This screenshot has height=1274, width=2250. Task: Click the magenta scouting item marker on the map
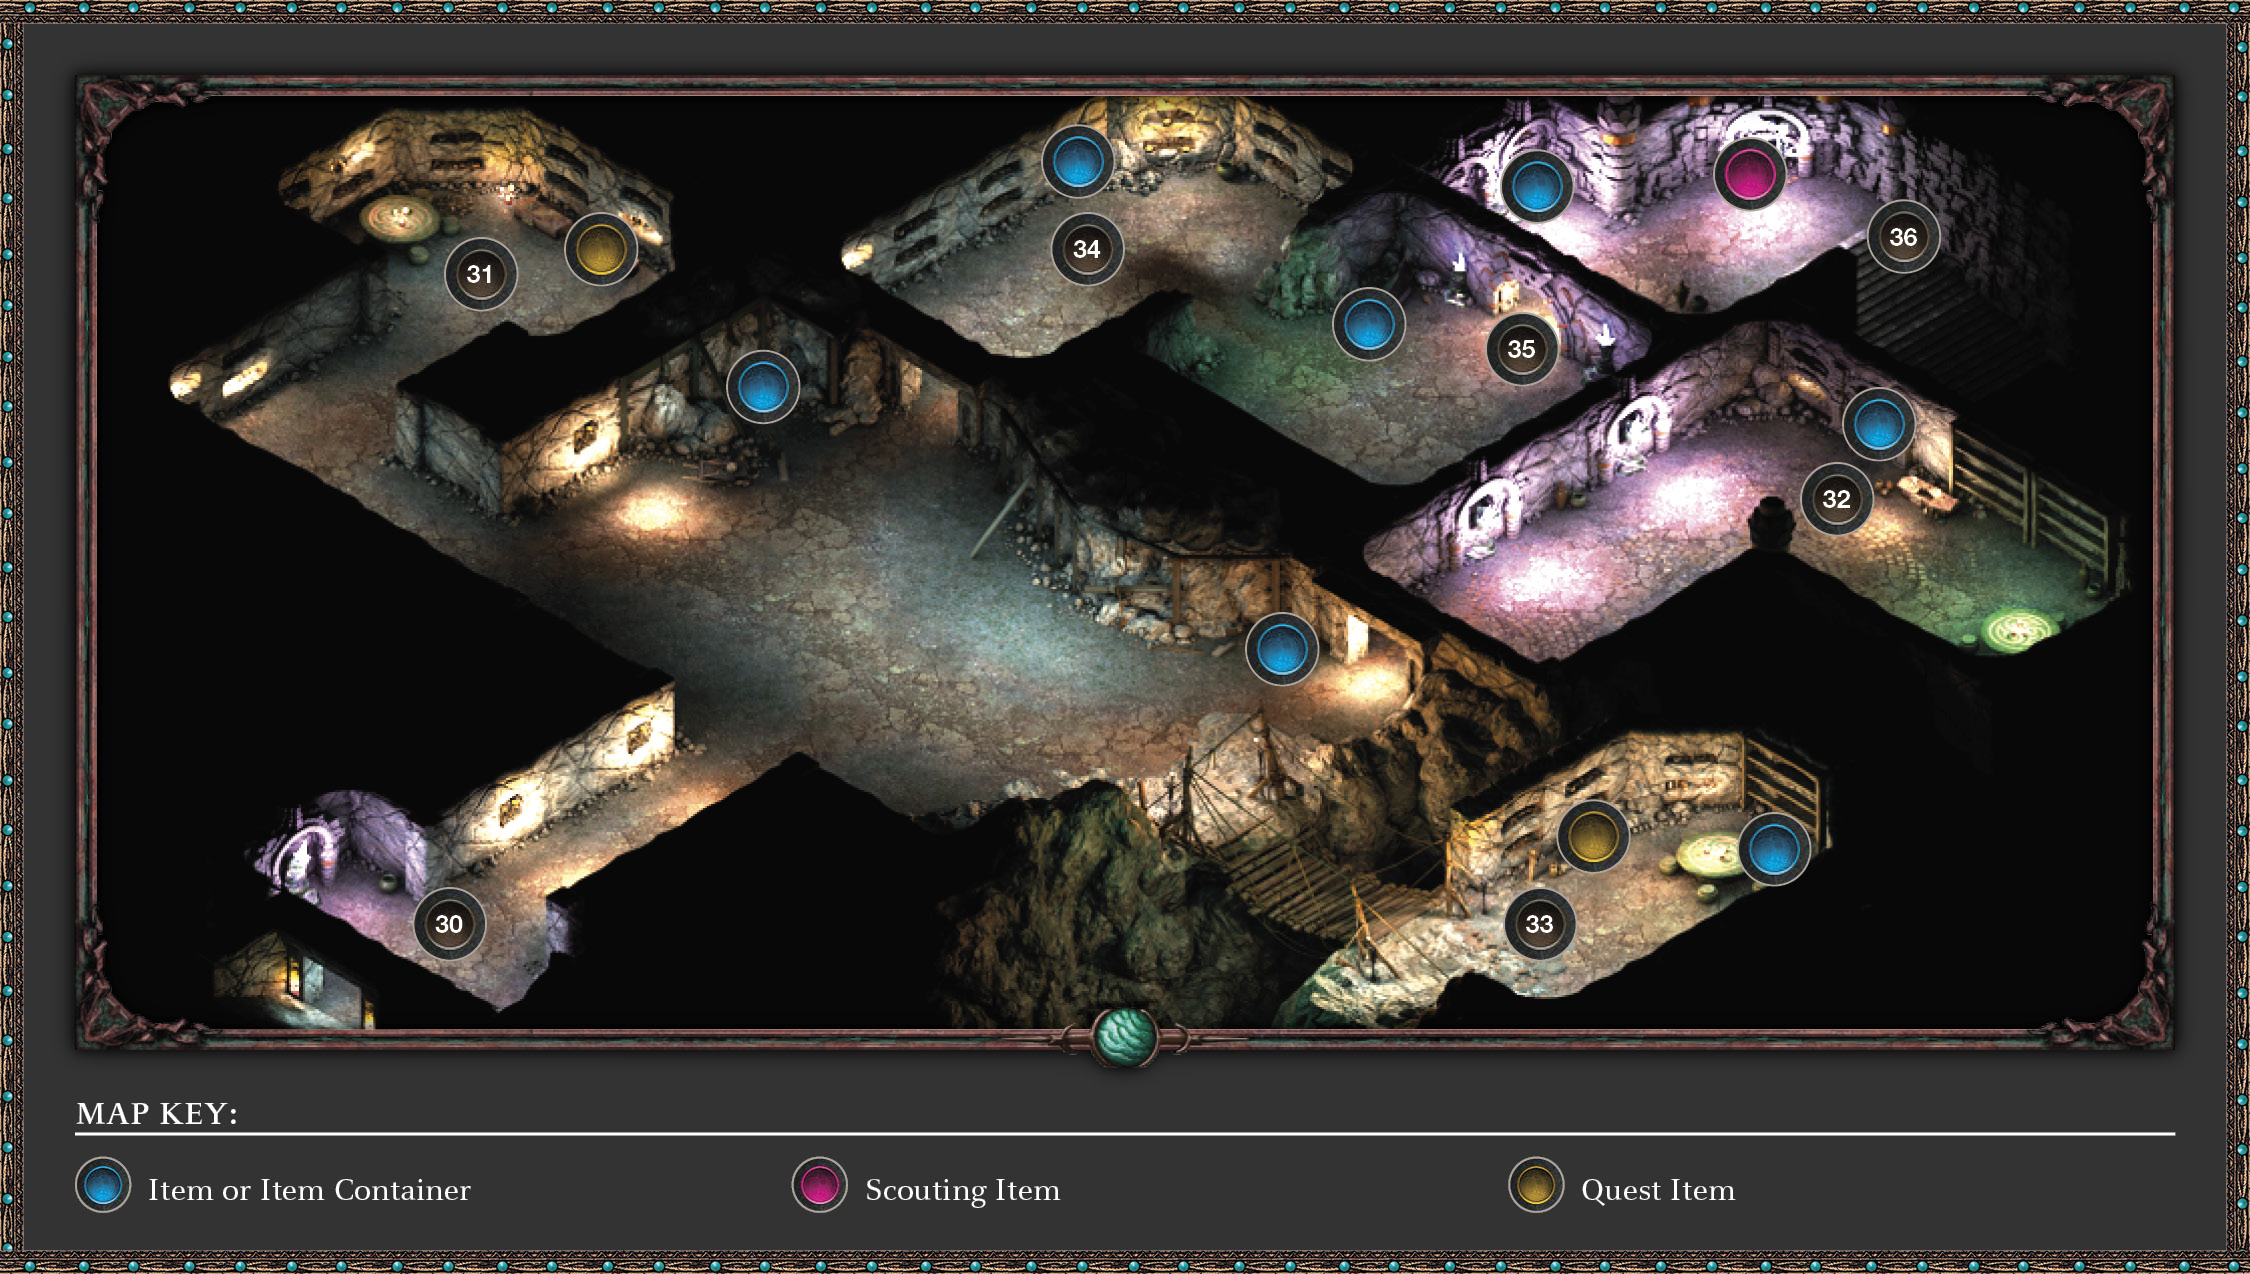pyautogui.click(x=1749, y=174)
